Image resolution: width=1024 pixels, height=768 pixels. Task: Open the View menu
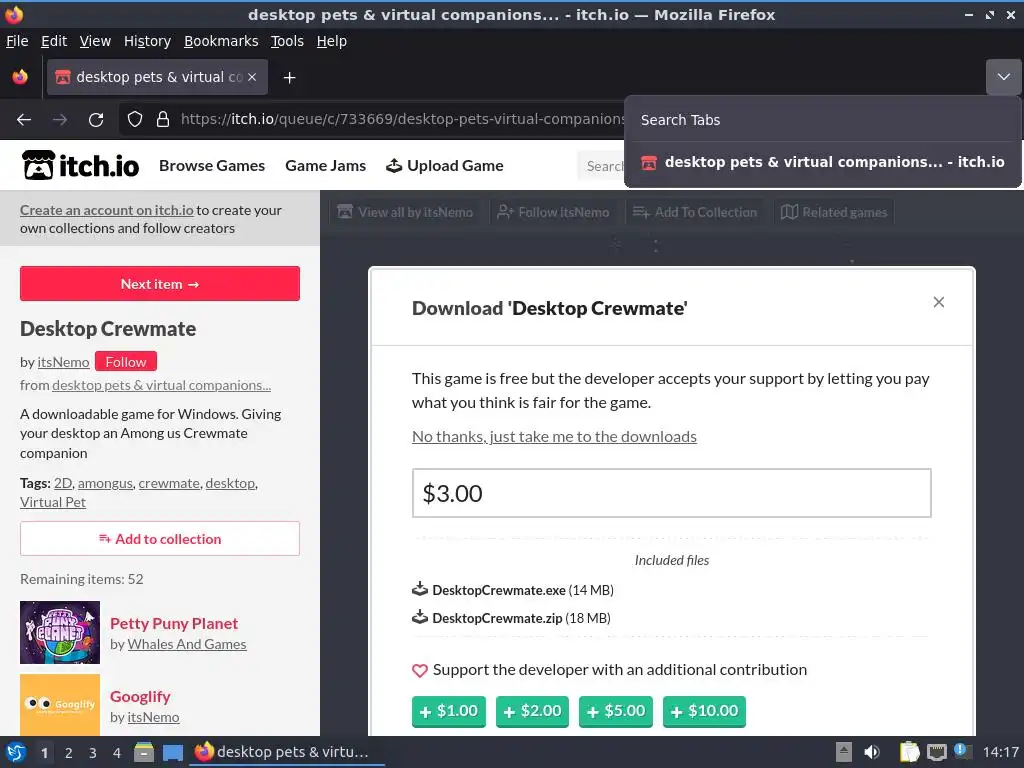click(95, 41)
